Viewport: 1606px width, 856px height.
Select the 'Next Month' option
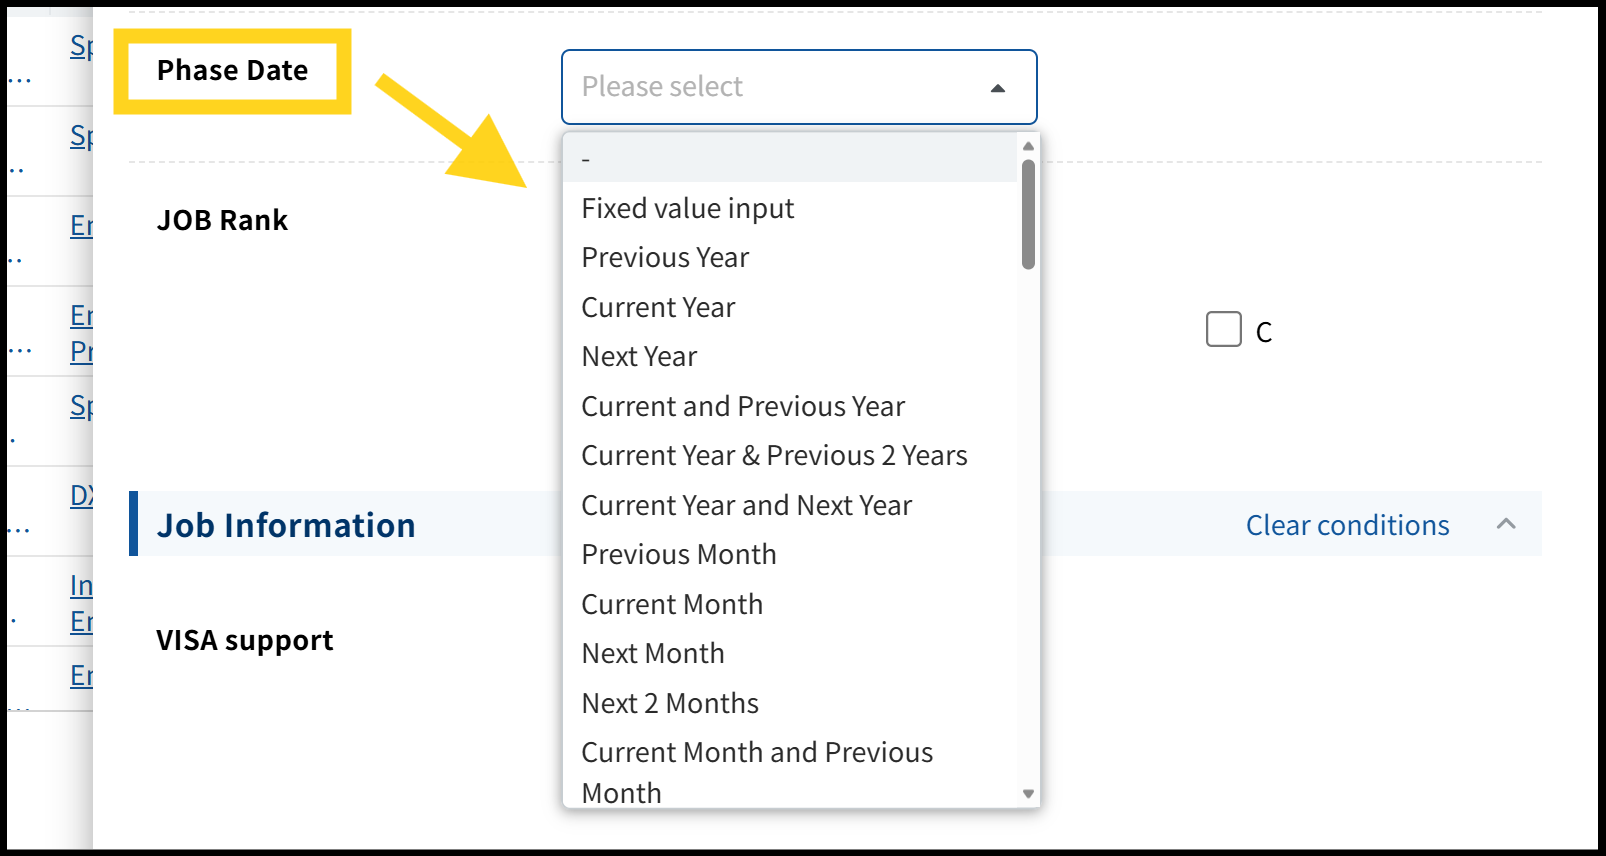(653, 654)
